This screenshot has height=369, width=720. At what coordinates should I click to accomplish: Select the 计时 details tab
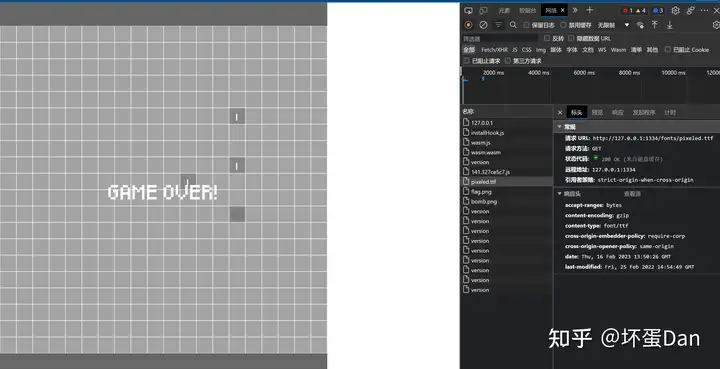click(x=670, y=112)
